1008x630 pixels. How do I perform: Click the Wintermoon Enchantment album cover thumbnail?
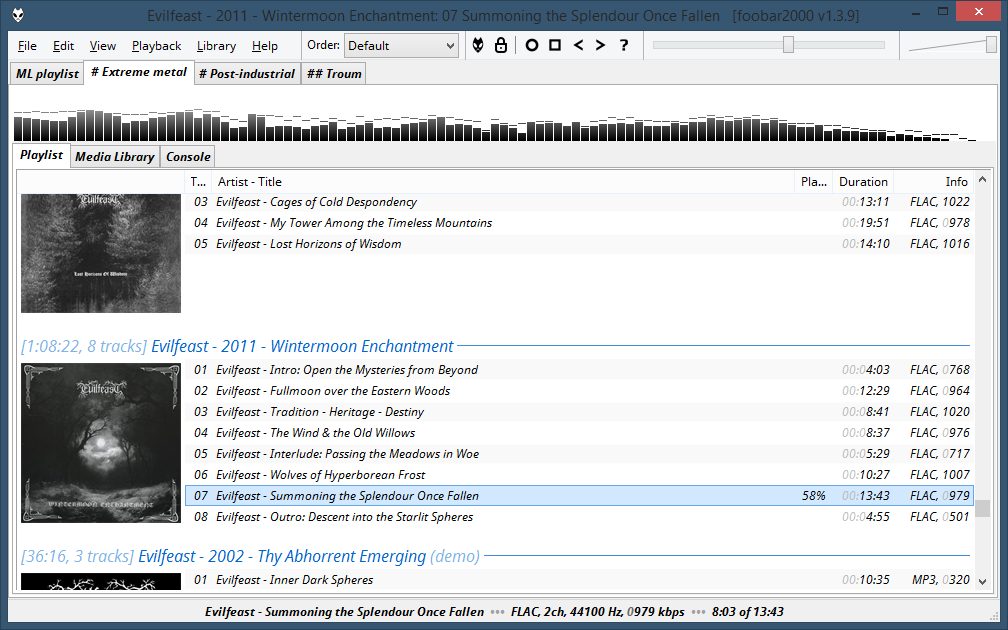pos(101,444)
